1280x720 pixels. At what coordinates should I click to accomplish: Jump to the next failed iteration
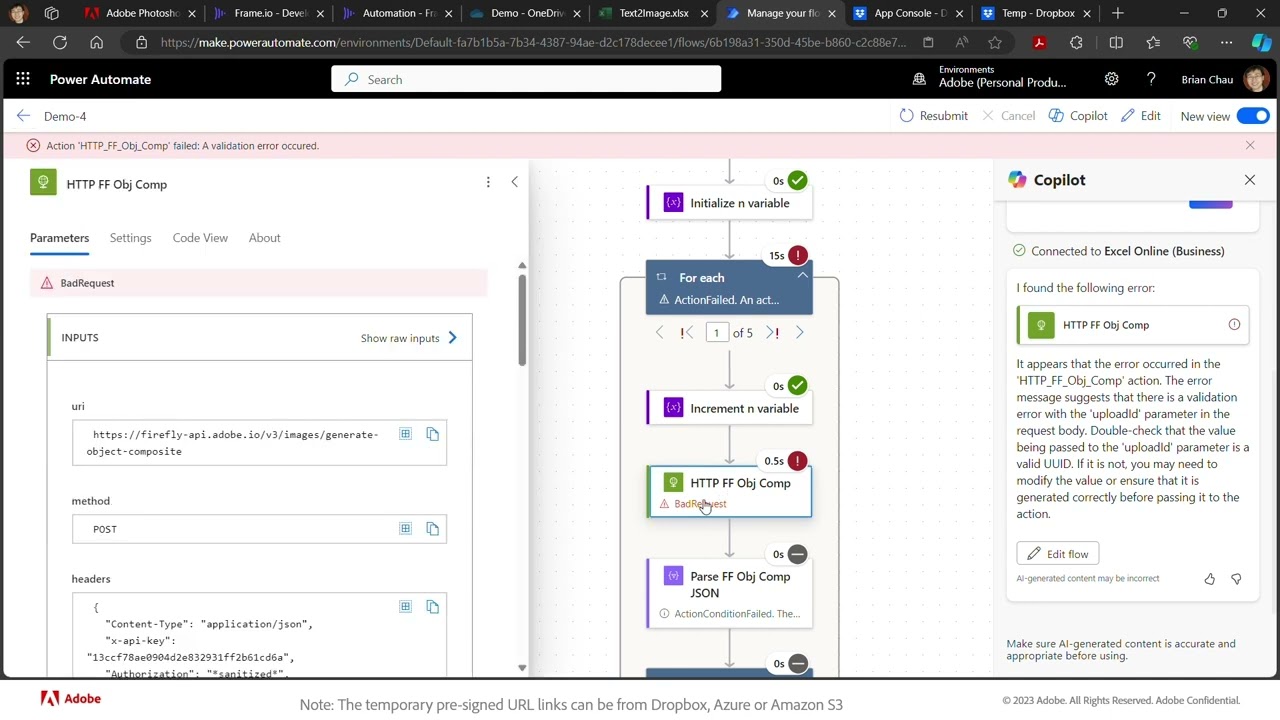click(772, 333)
